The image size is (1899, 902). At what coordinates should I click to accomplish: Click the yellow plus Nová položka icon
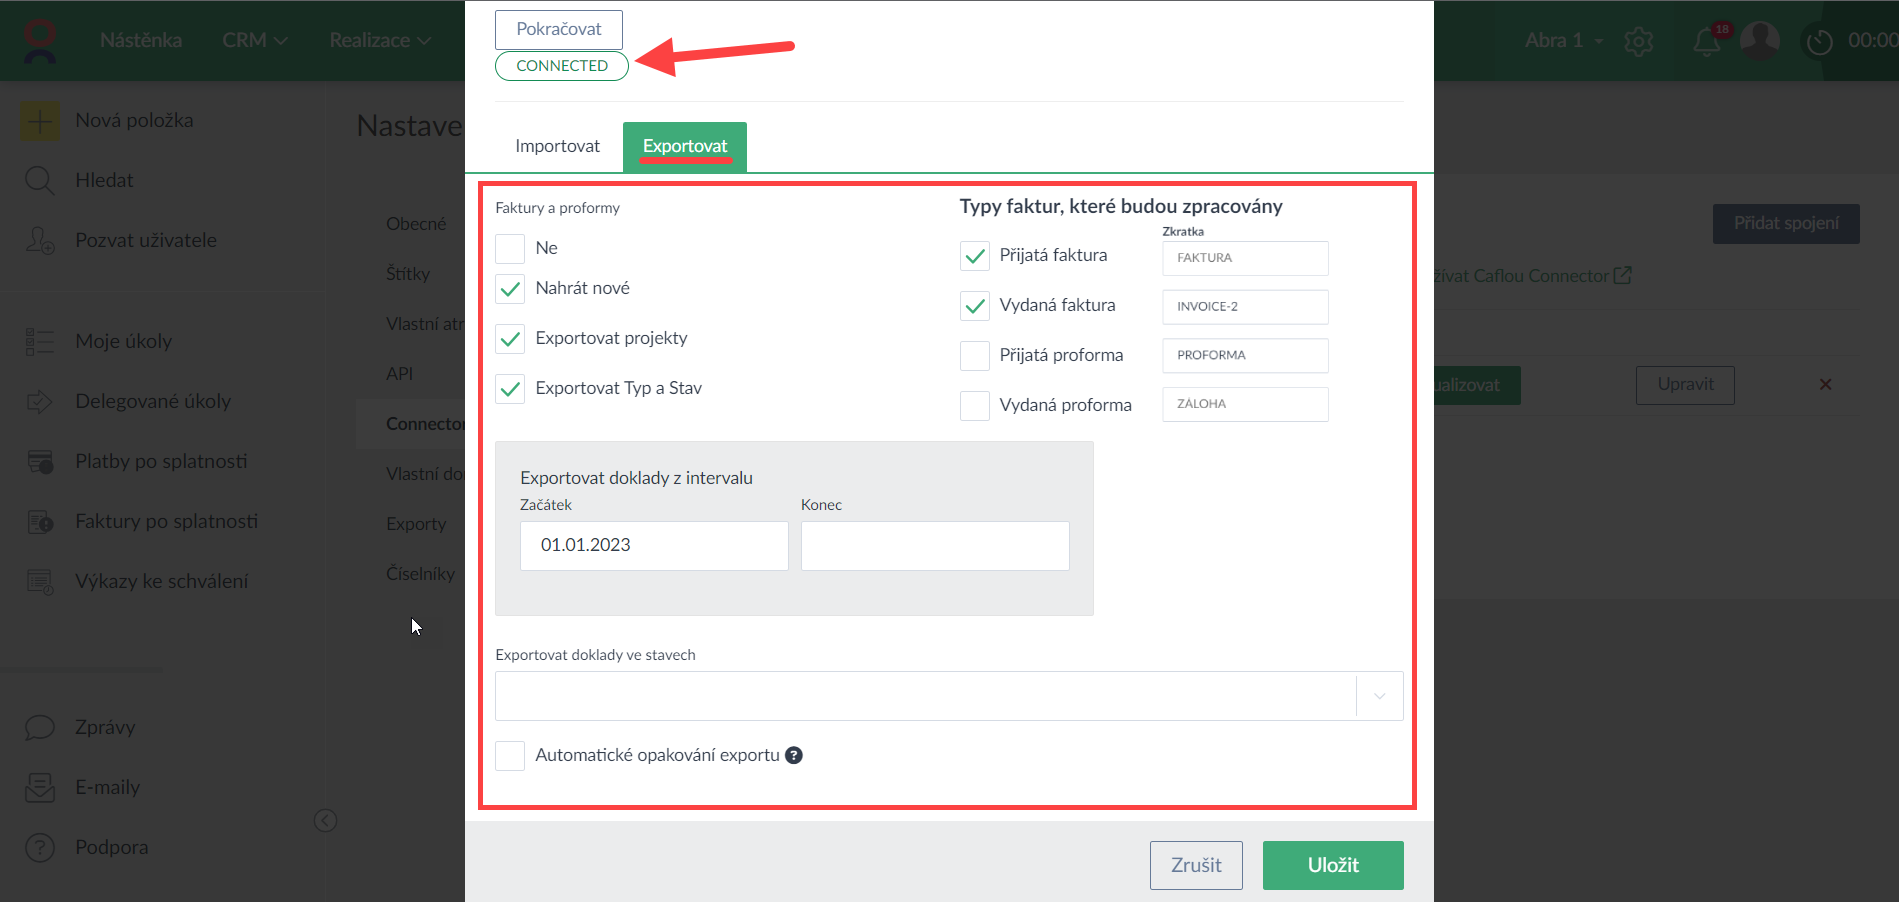pos(40,121)
